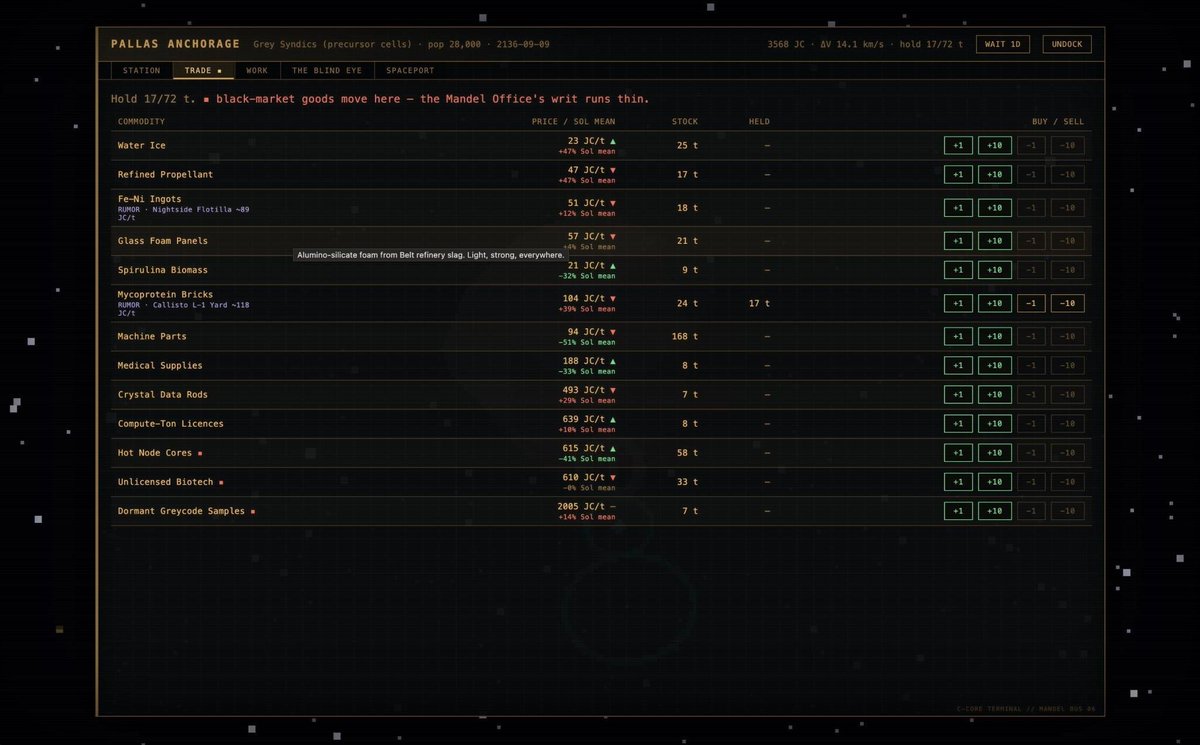1200x745 pixels.
Task: Buy +1 Machine Parts
Action: pos(958,336)
